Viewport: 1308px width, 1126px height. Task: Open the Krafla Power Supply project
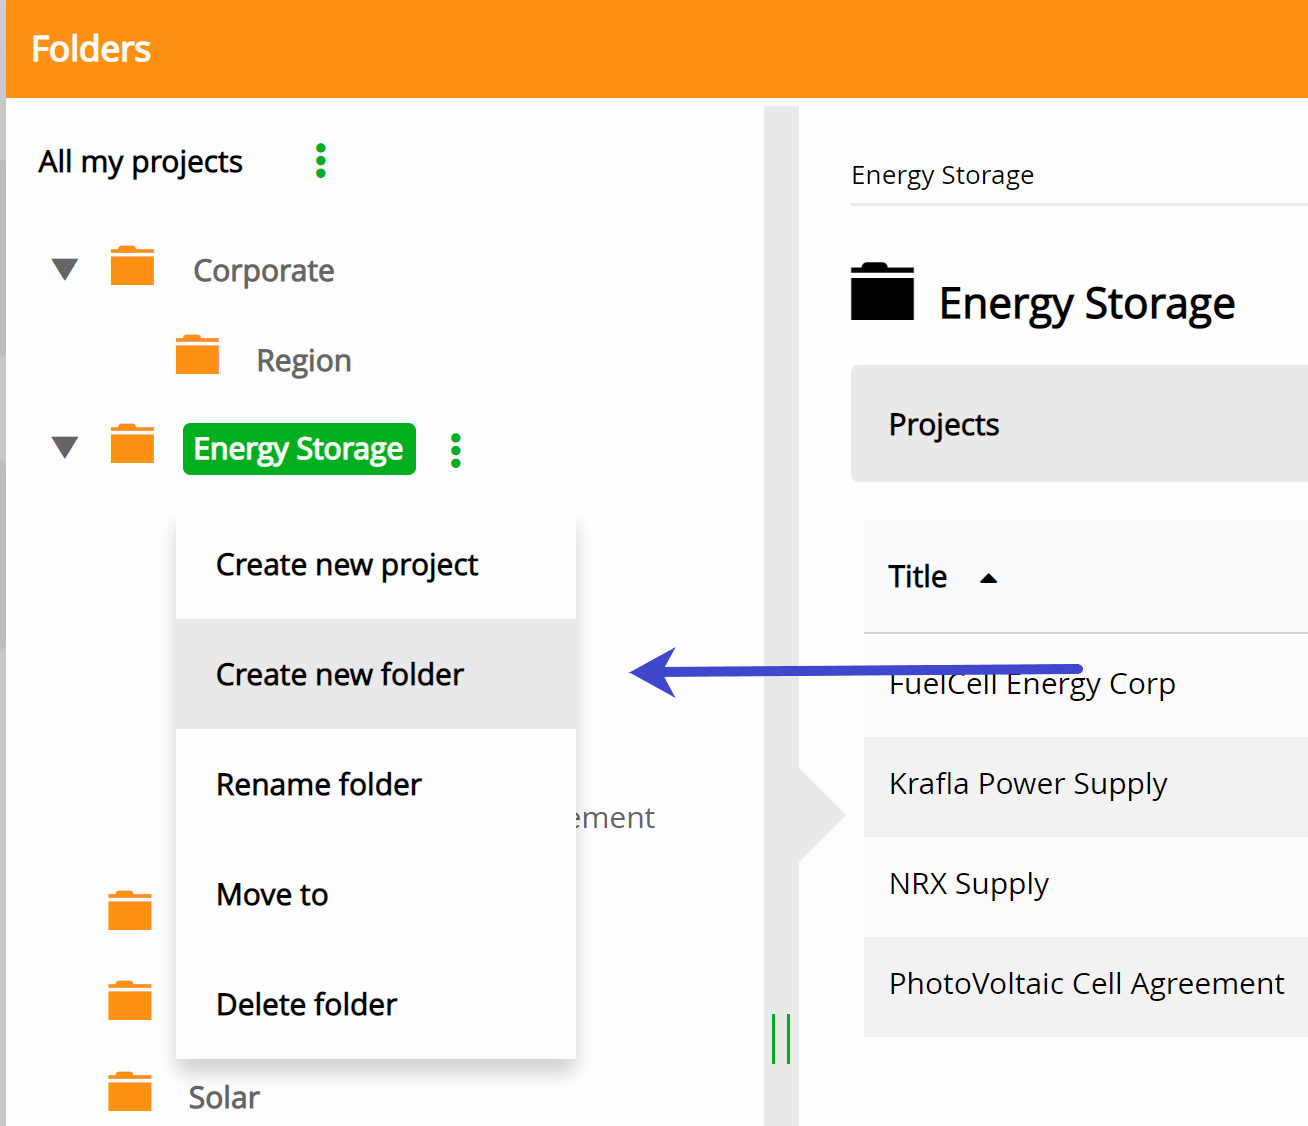[x=1028, y=784]
